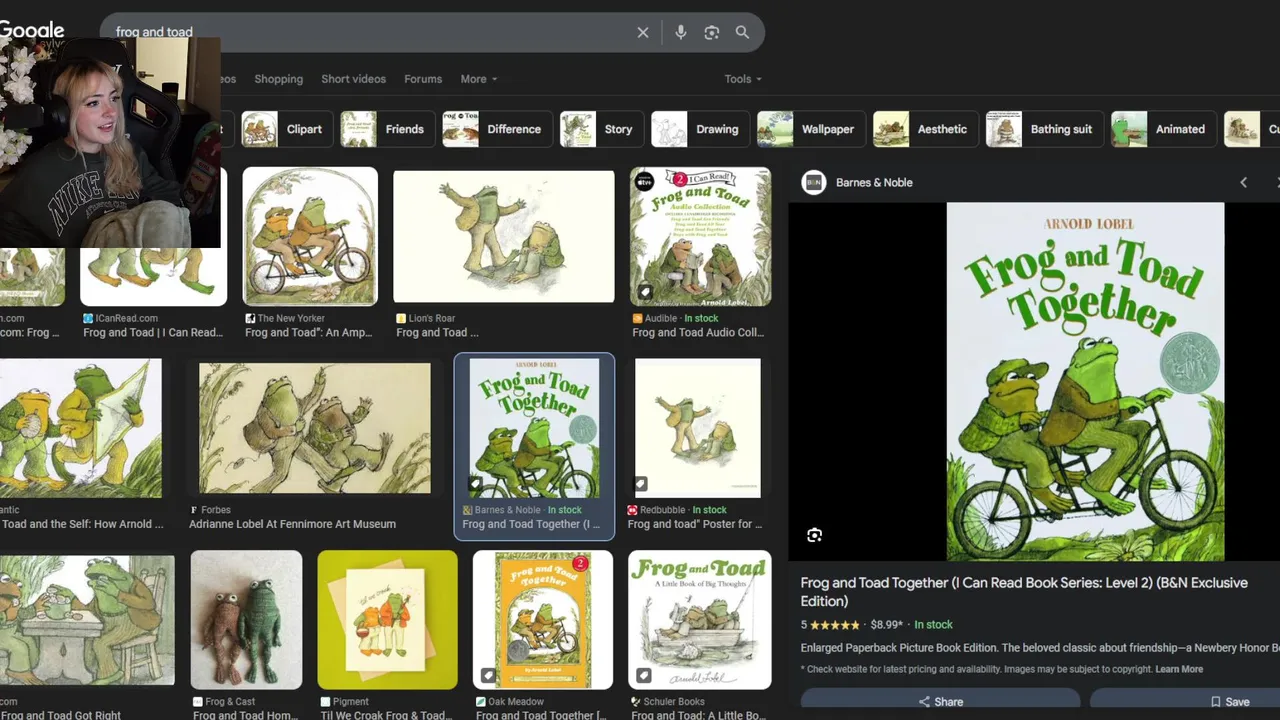Click the magnifying glass search icon
The width and height of the screenshot is (1280, 720).
coord(742,32)
